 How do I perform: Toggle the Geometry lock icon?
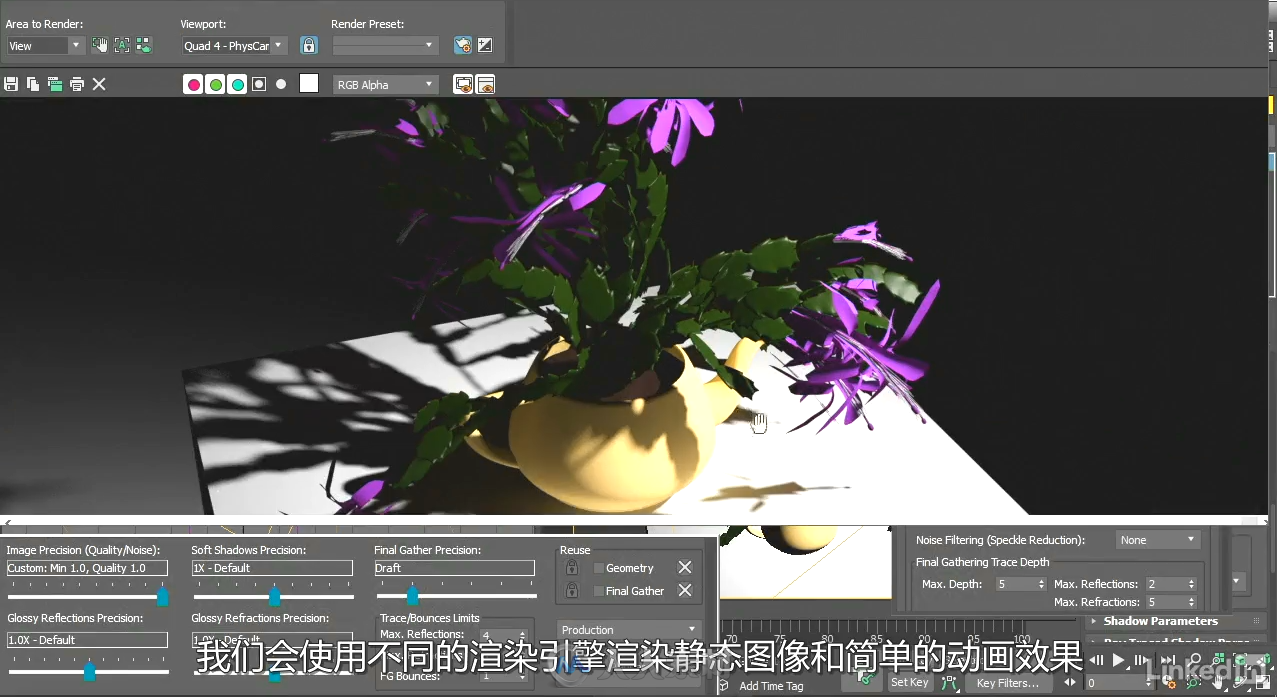click(572, 567)
